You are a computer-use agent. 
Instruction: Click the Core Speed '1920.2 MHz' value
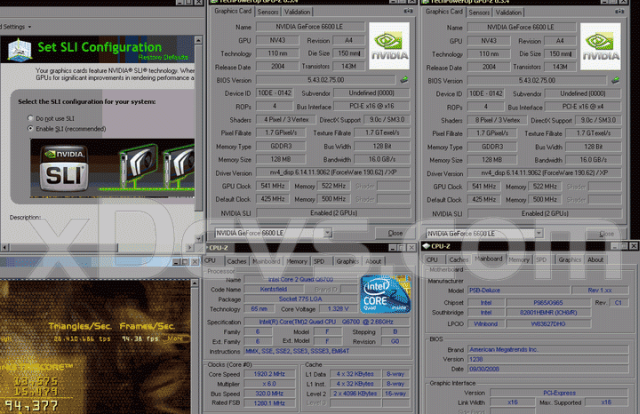pos(269,374)
